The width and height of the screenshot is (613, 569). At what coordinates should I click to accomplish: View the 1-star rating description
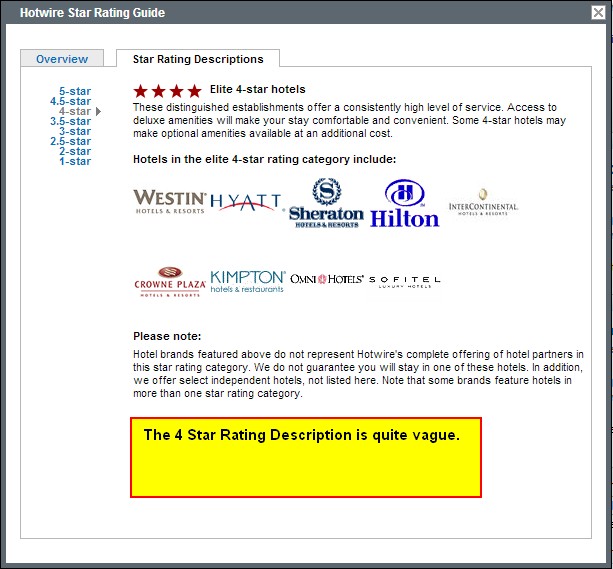point(75,161)
